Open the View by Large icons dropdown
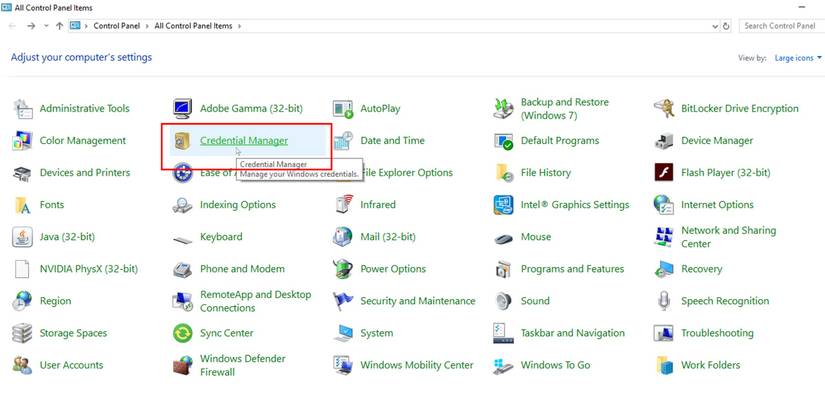 (798, 58)
